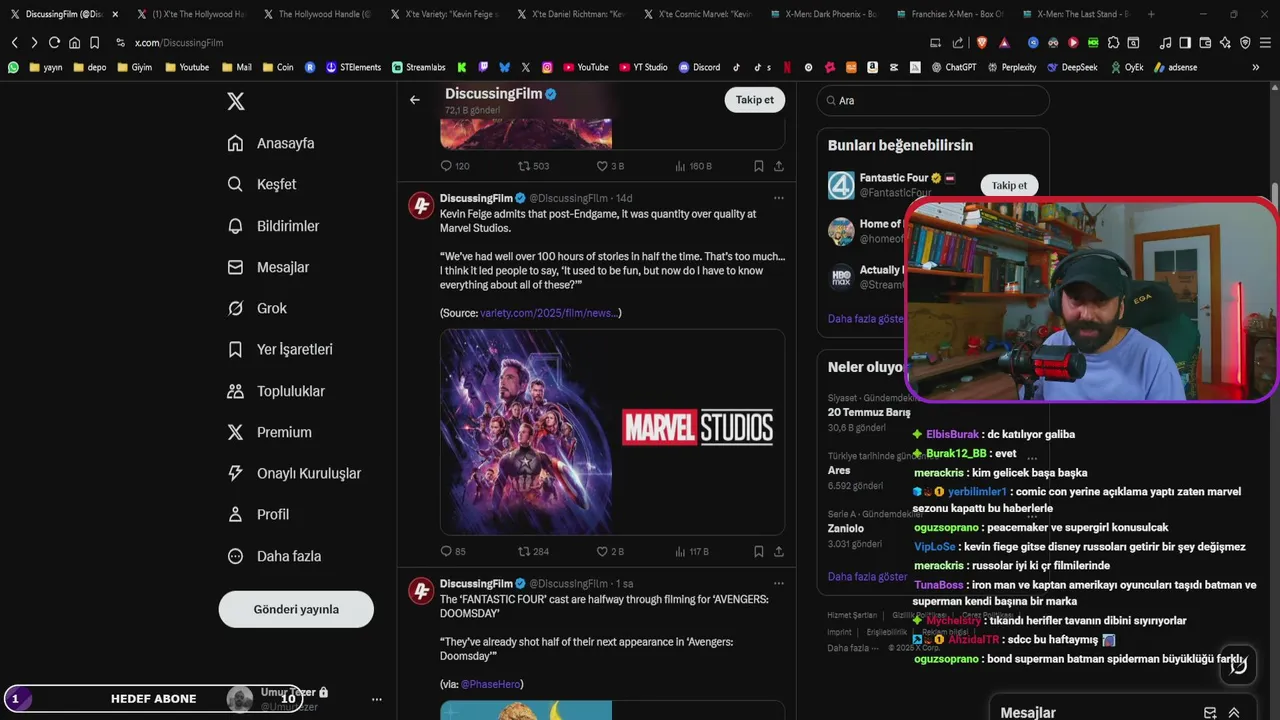Open the variety.com source link

[548, 313]
